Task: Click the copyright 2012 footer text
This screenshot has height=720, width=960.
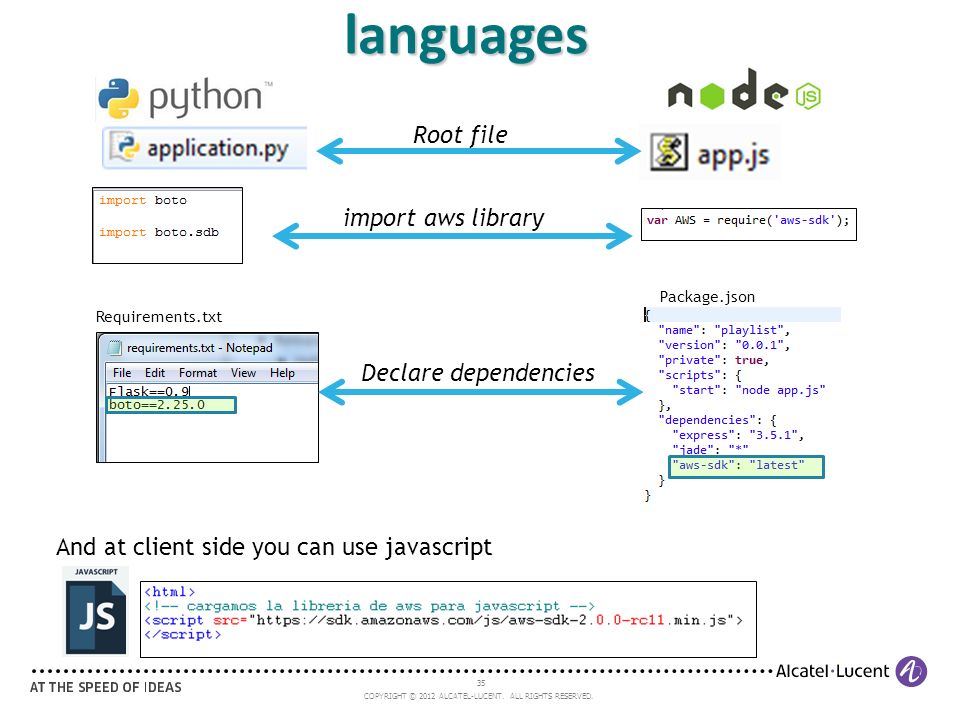Action: click(478, 696)
